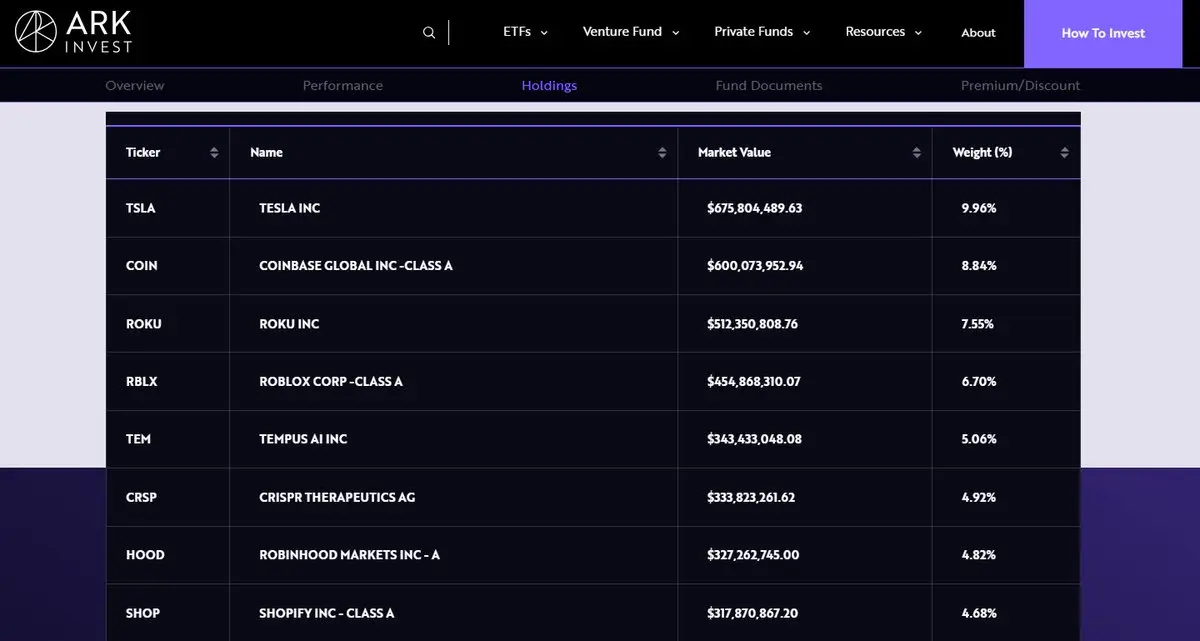
Task: Click the How To Invest button
Action: 1103,33
